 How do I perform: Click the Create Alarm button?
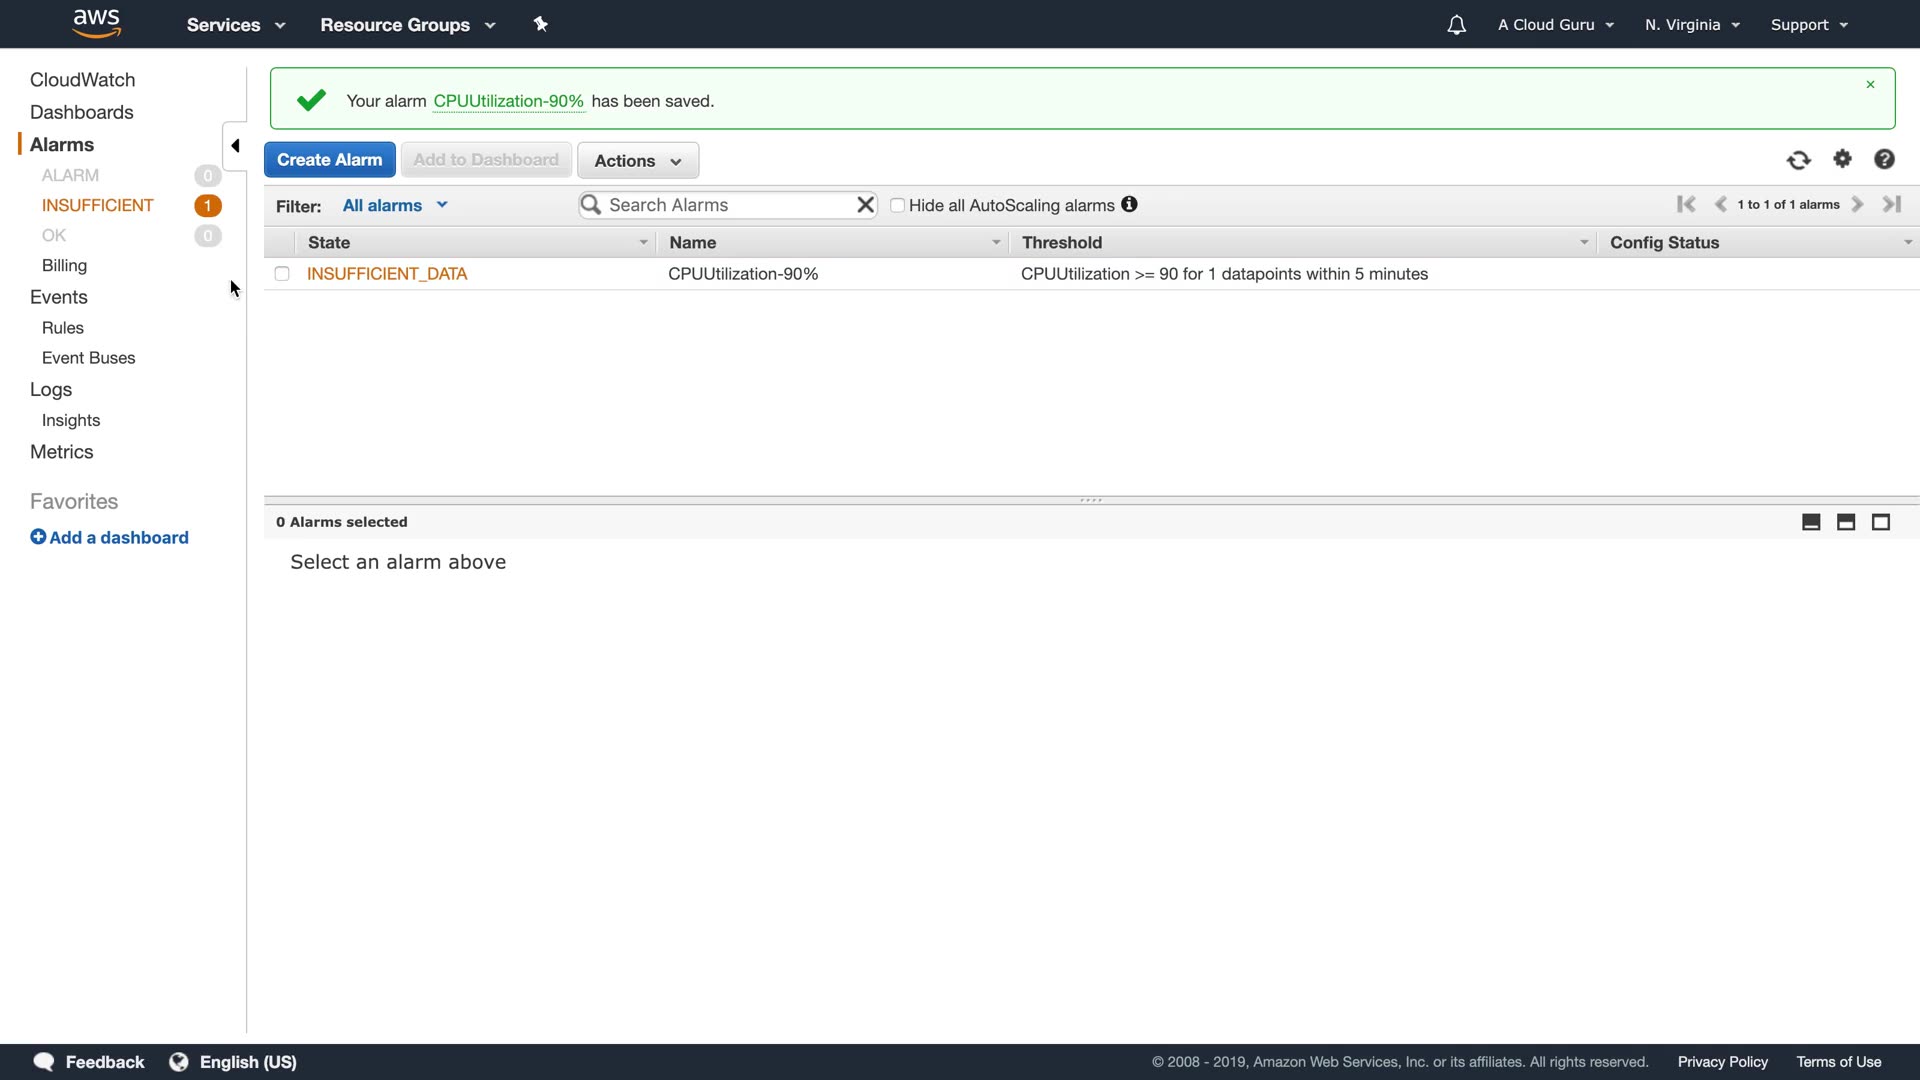point(329,160)
